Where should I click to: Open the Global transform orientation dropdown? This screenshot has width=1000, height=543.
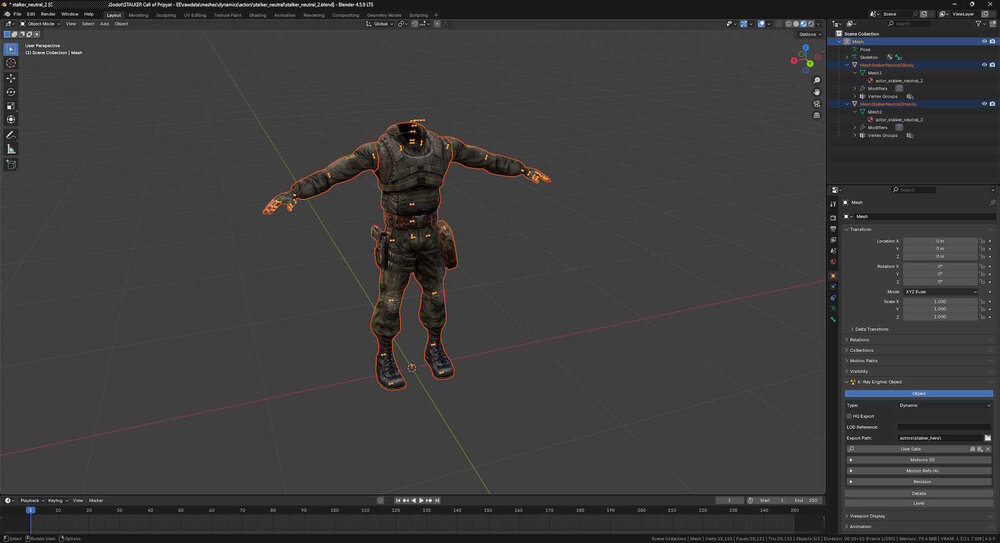[379, 24]
